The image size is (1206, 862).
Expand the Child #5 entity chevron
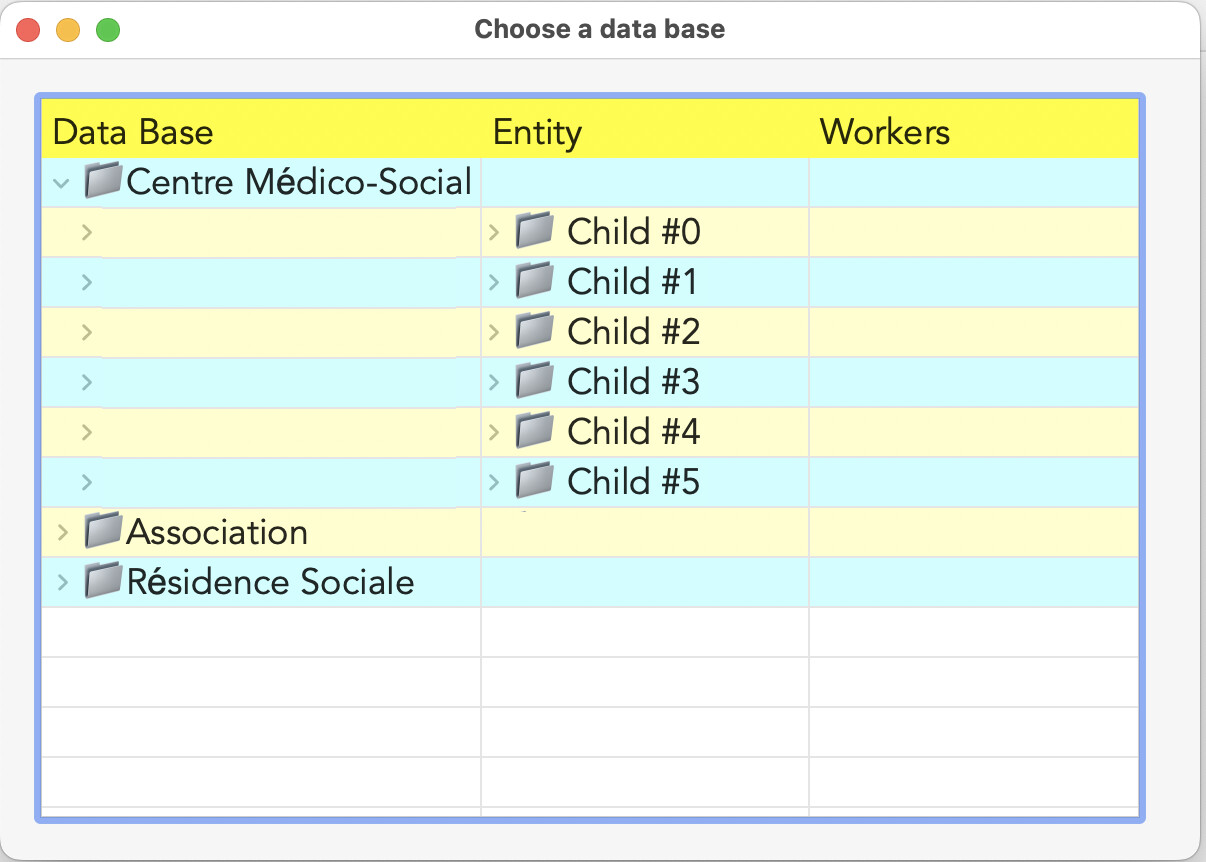(494, 482)
